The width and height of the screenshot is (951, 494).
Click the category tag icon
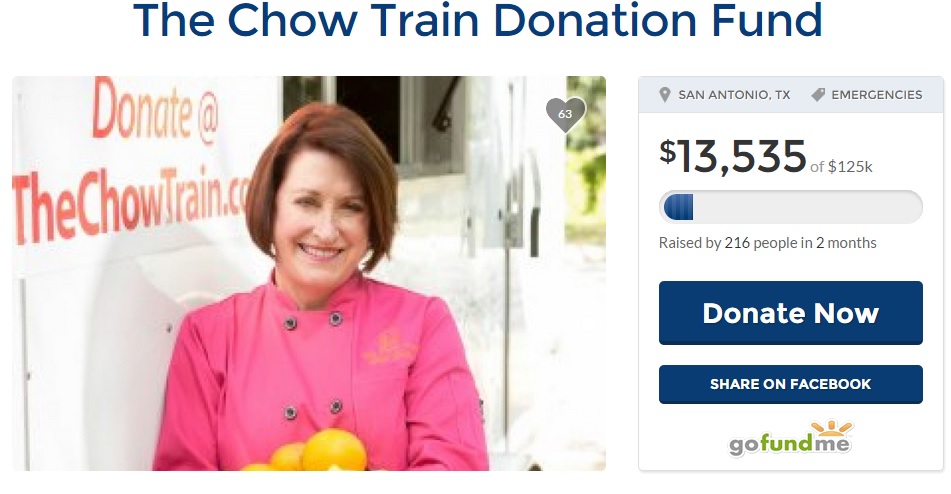818,95
